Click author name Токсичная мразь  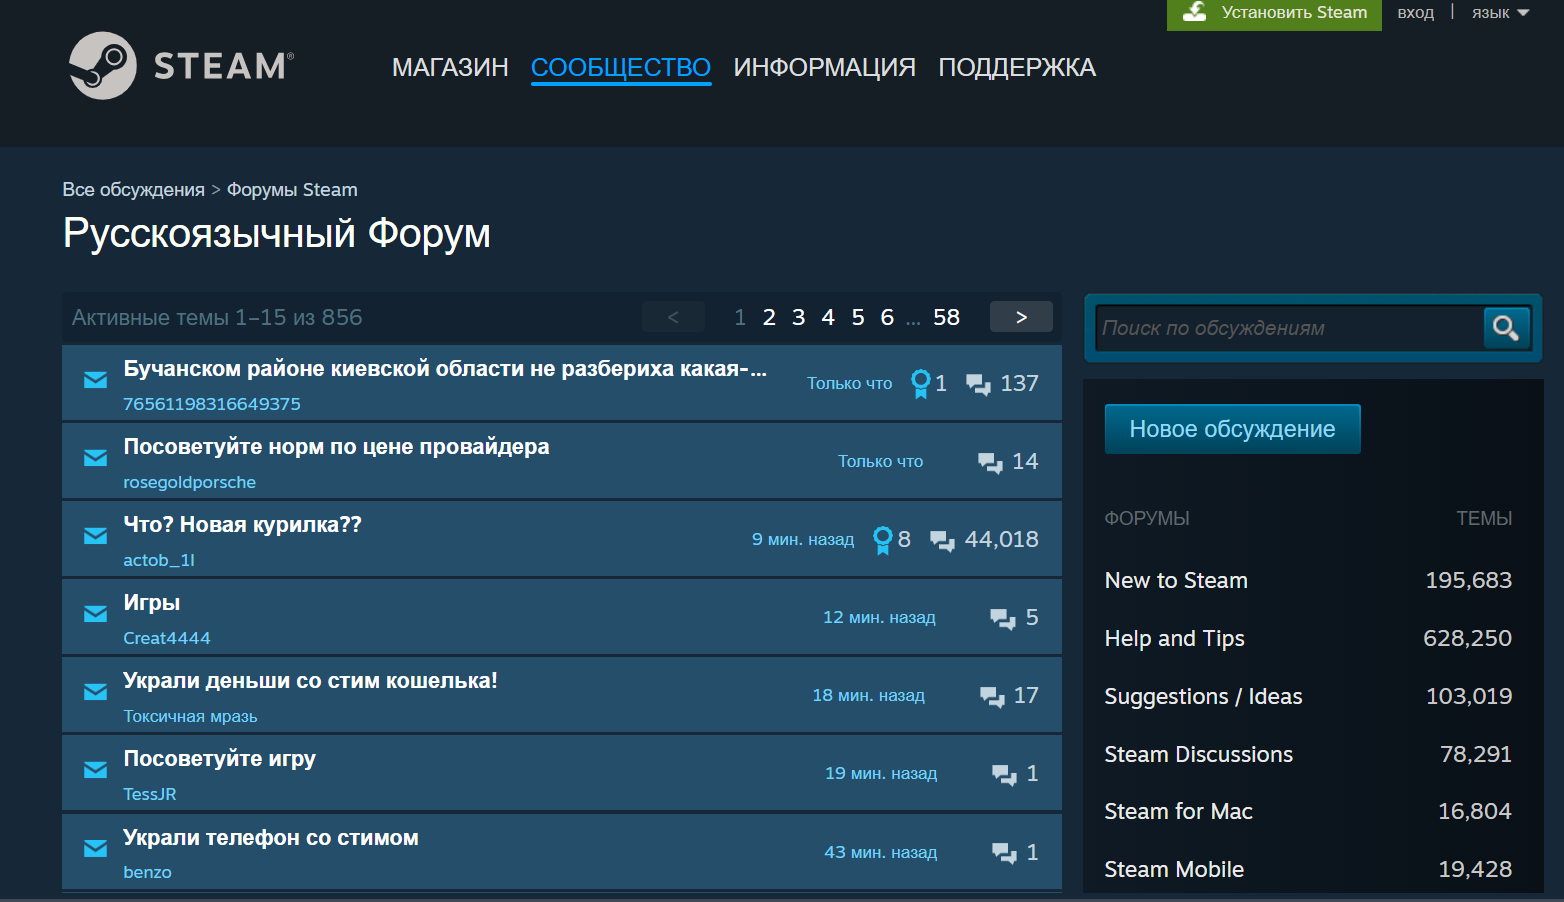(x=190, y=716)
